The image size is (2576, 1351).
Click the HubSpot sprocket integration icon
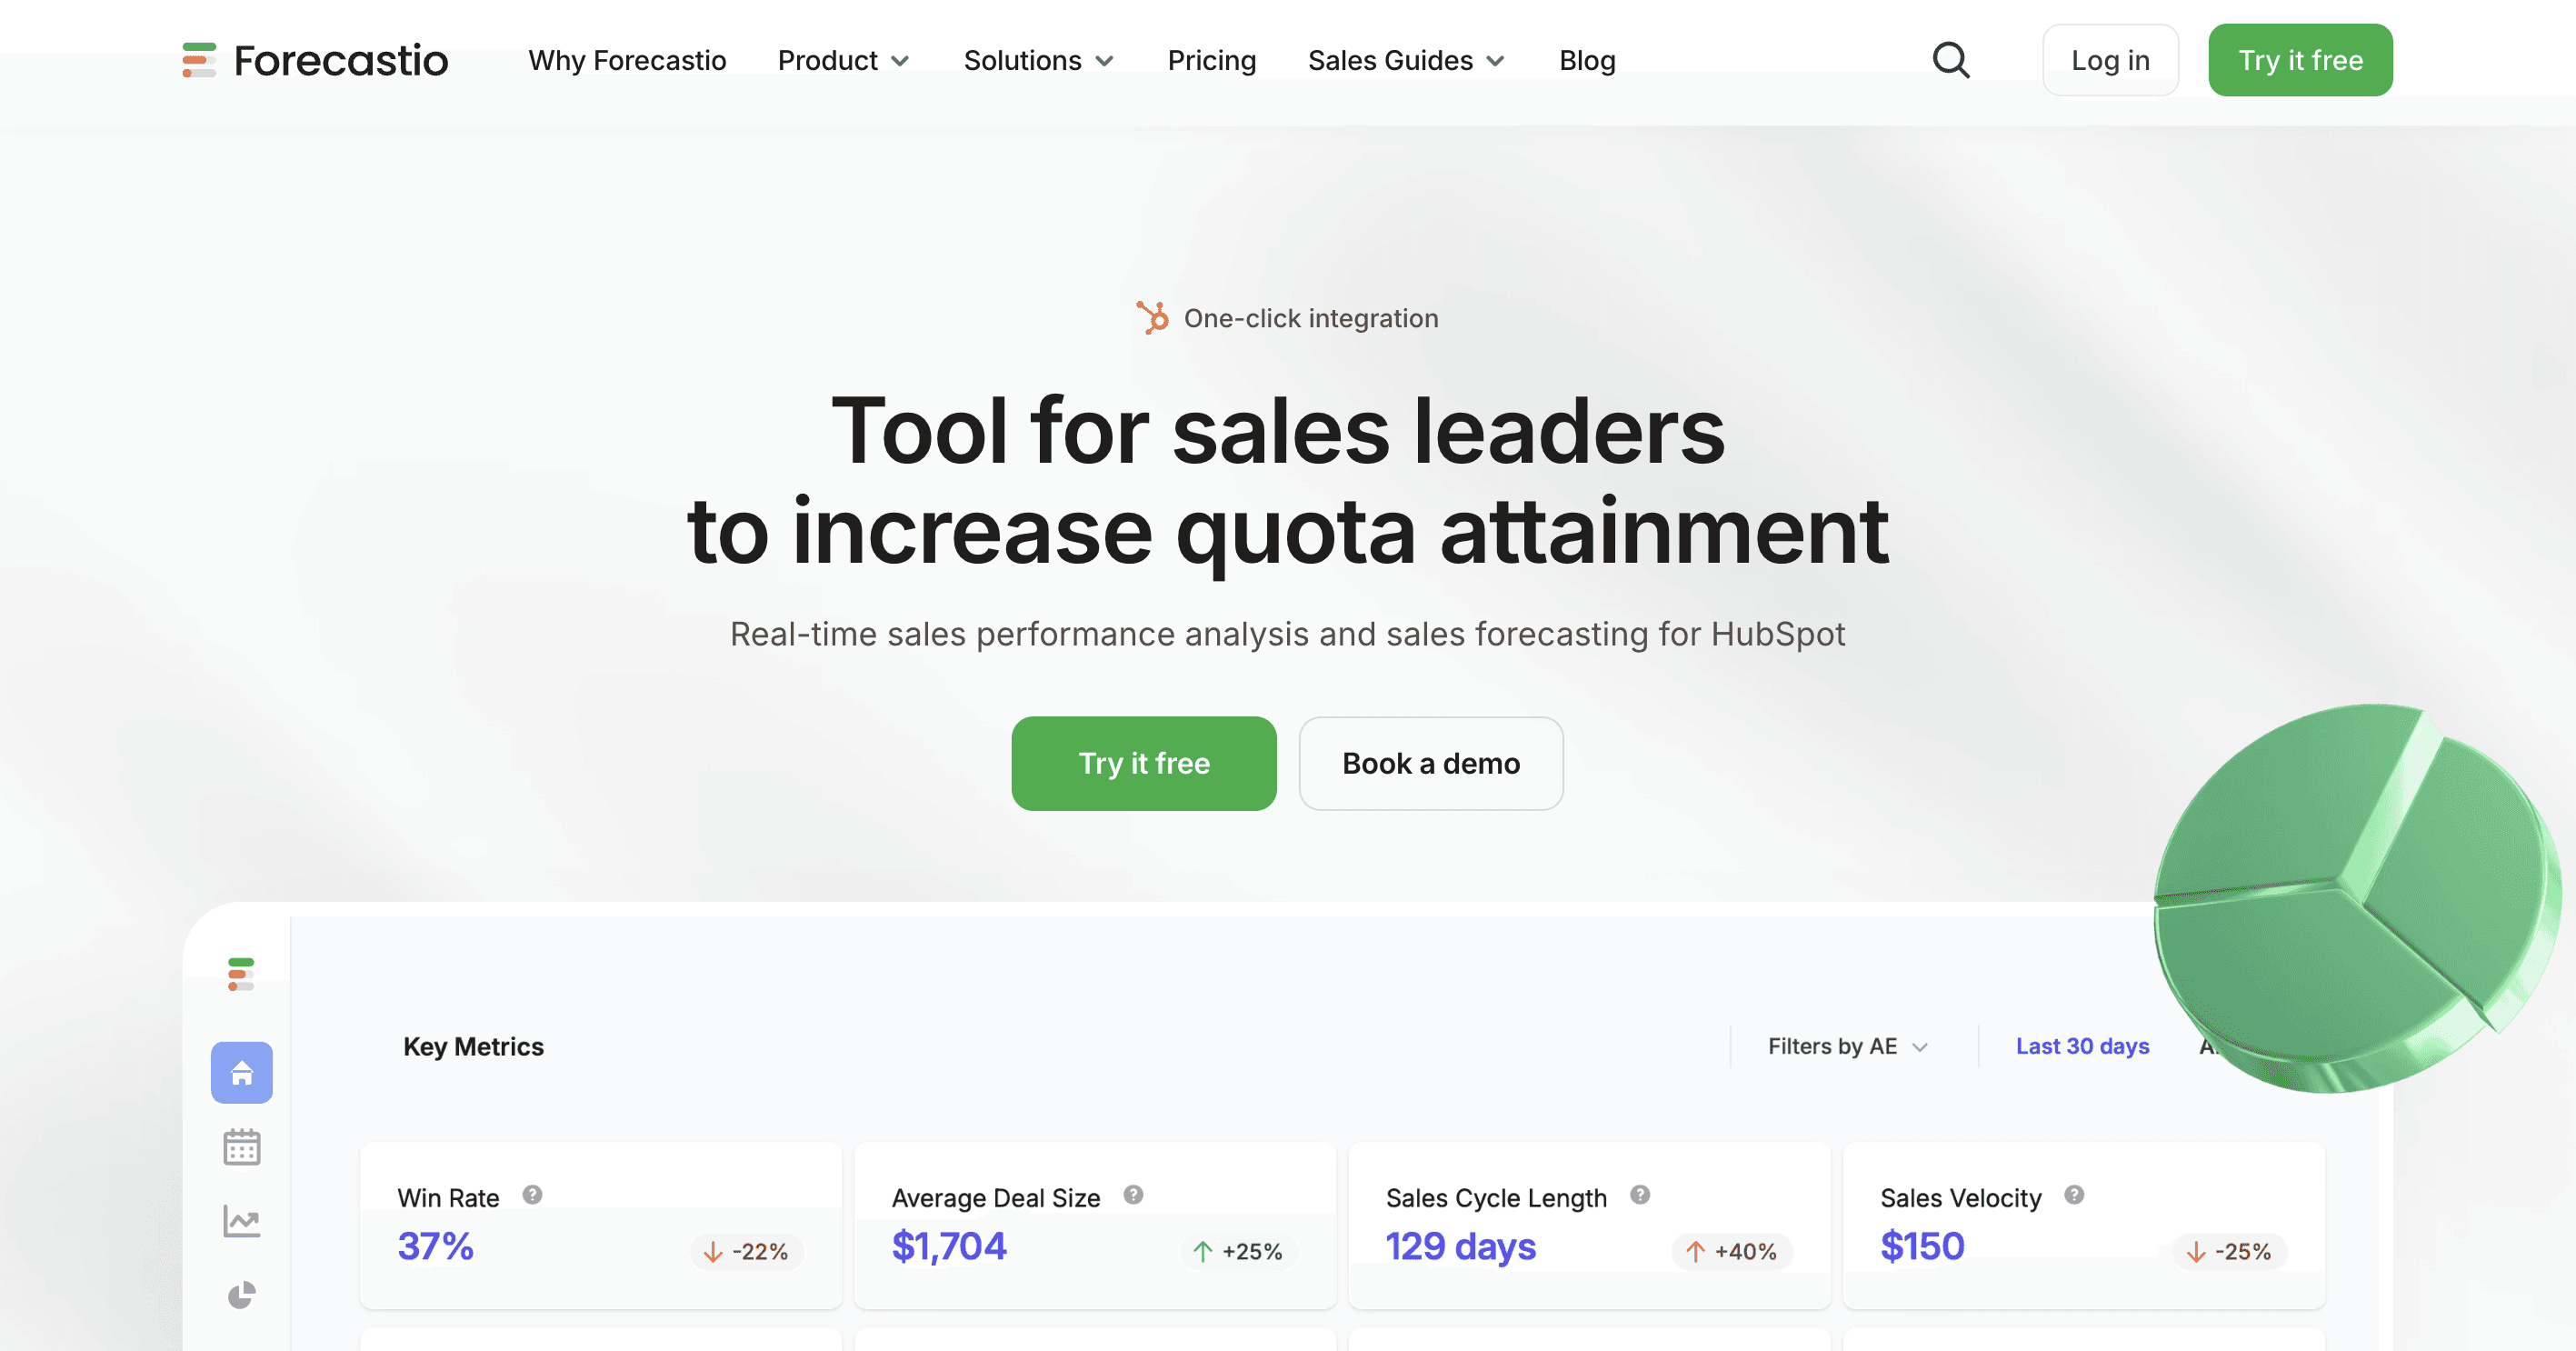click(1152, 318)
